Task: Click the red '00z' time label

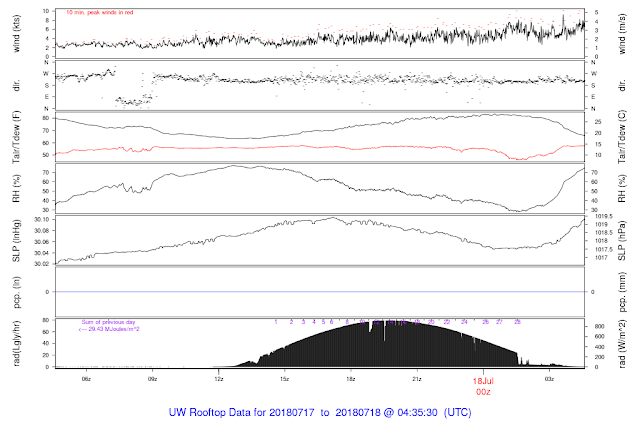Action: [483, 392]
